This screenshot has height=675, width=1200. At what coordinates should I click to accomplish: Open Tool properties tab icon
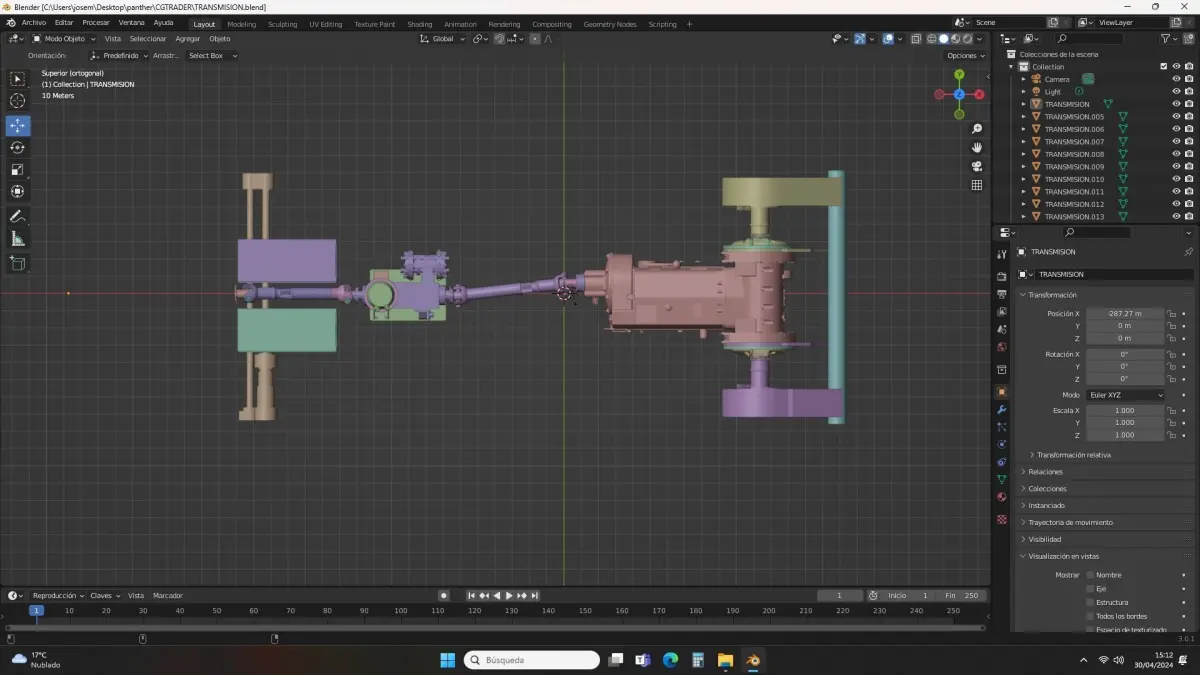point(1002,254)
